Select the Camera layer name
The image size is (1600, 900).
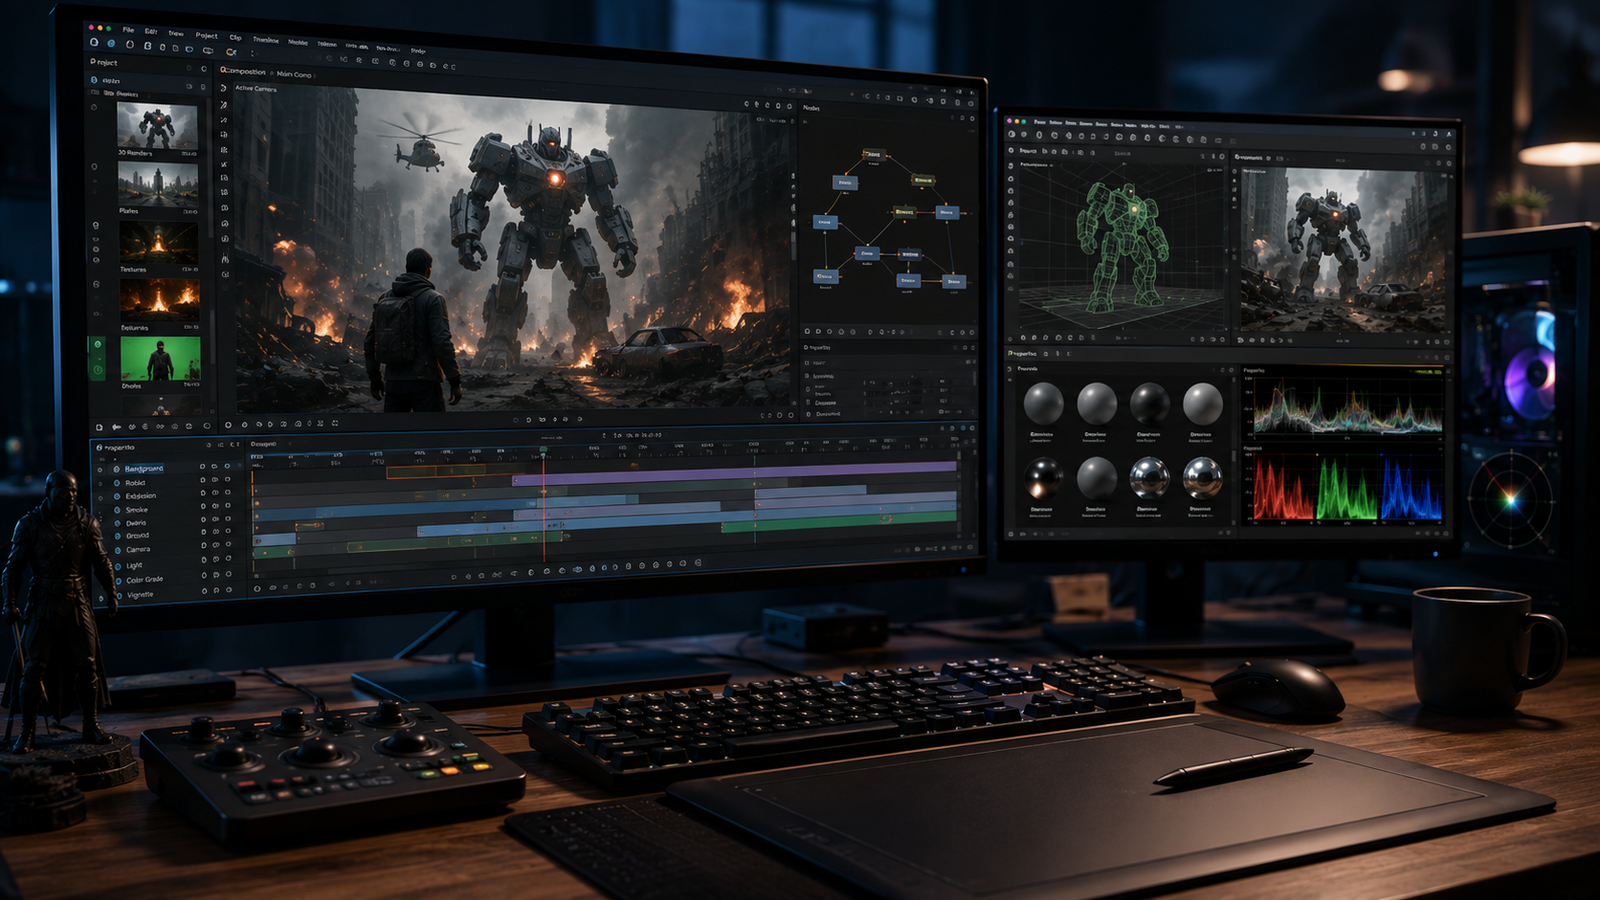138,550
